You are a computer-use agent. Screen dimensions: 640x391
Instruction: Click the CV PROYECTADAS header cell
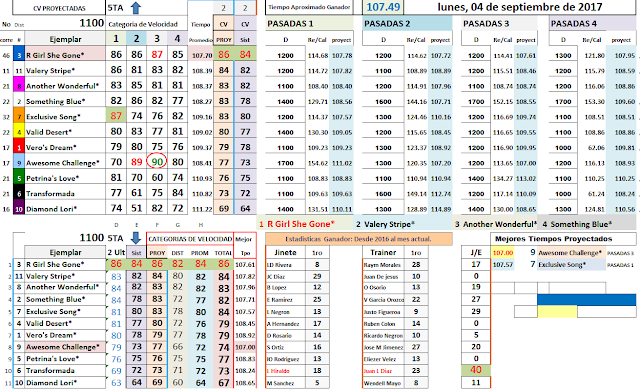click(59, 8)
